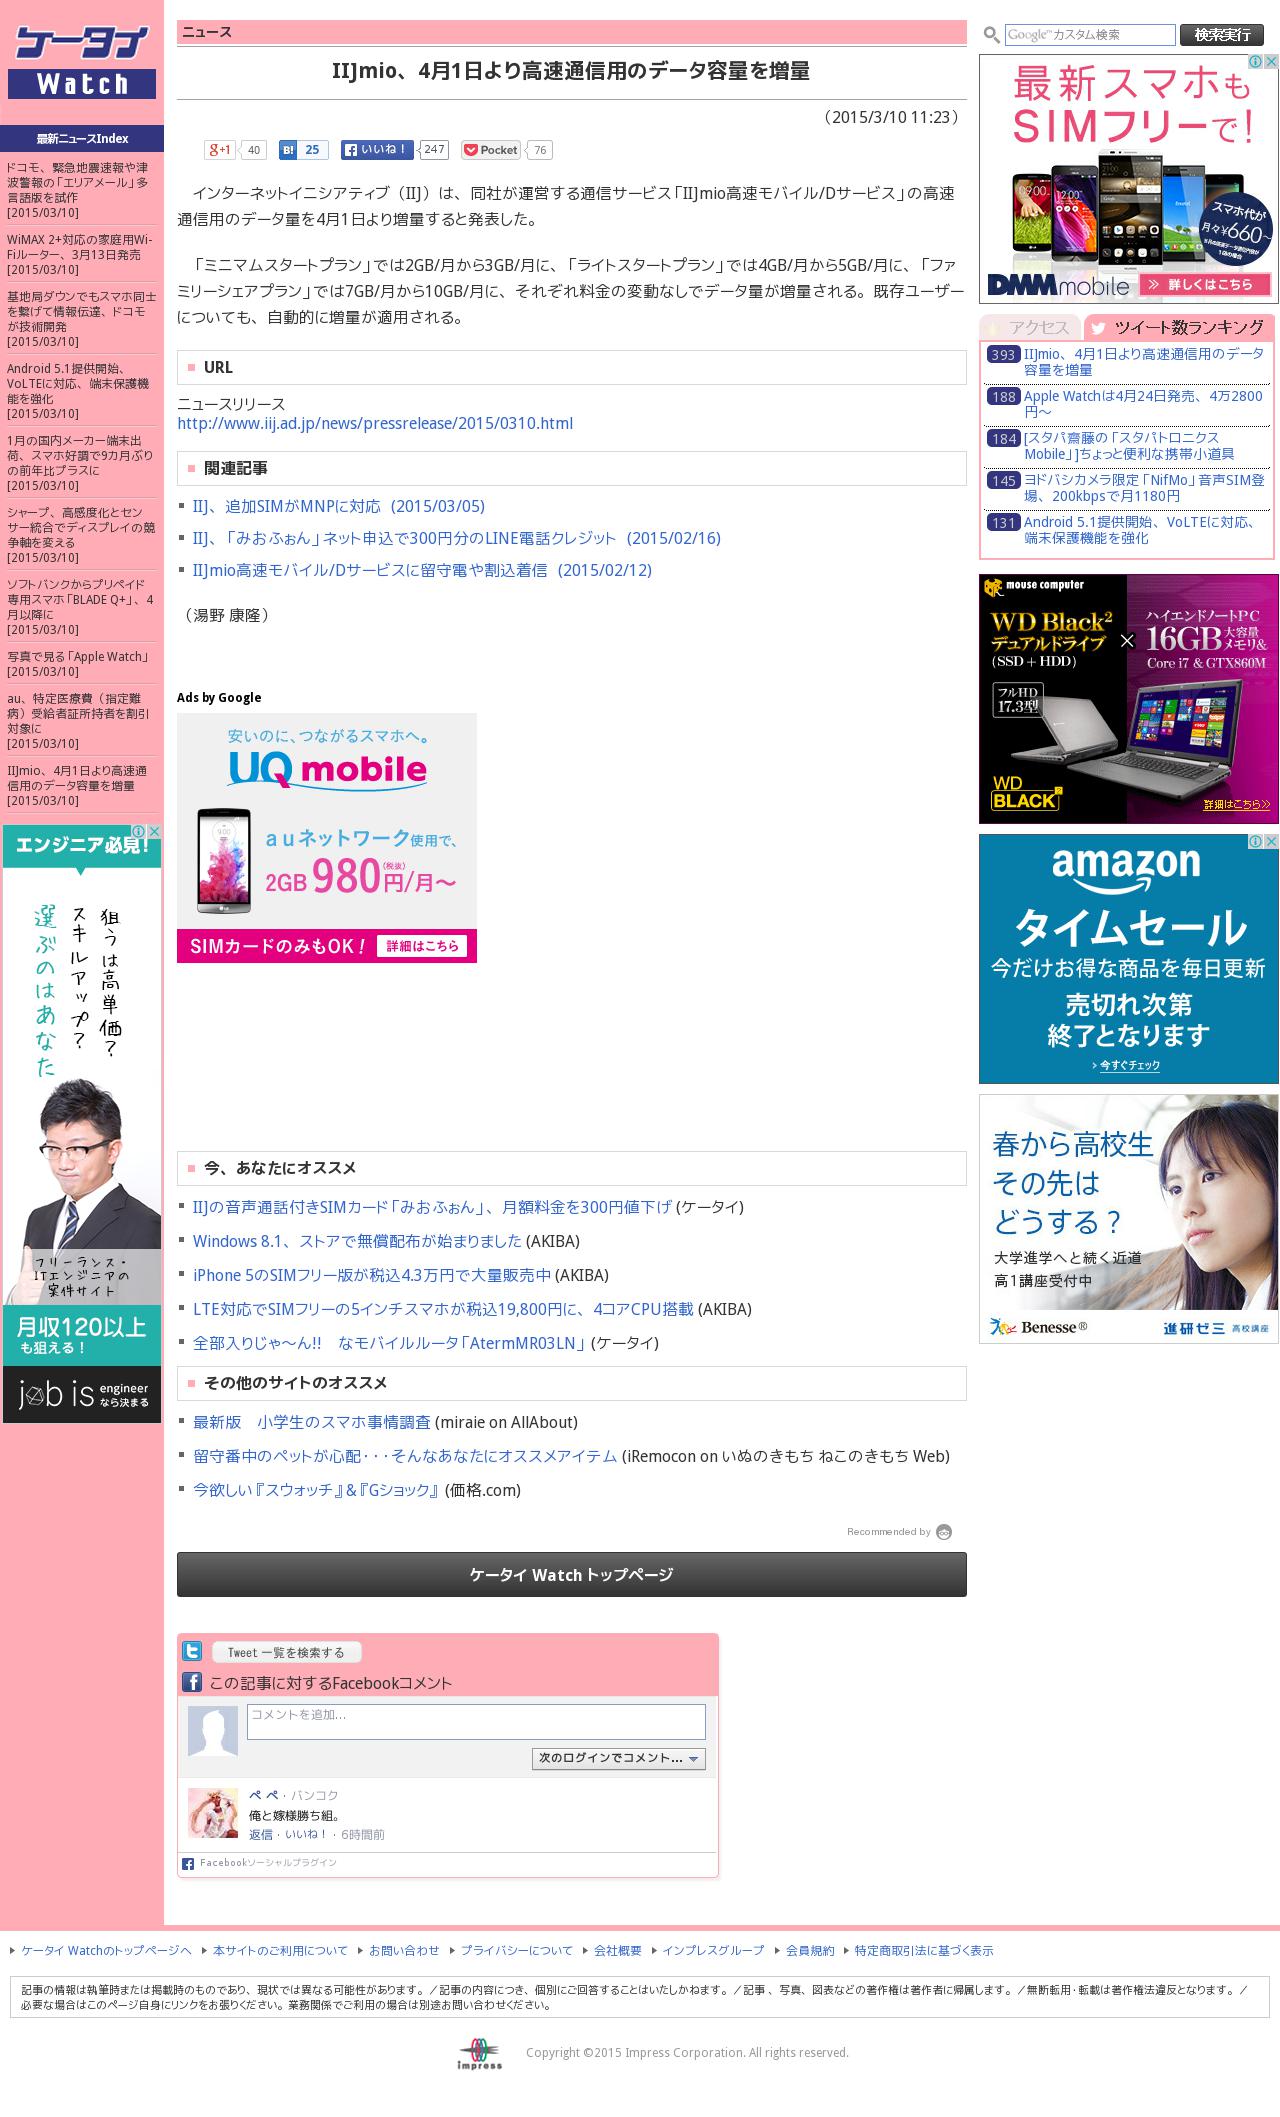The height and width of the screenshot is (2117, 1280).
Task: Click the Tweet 一覧を検索する button
Action: (286, 1652)
